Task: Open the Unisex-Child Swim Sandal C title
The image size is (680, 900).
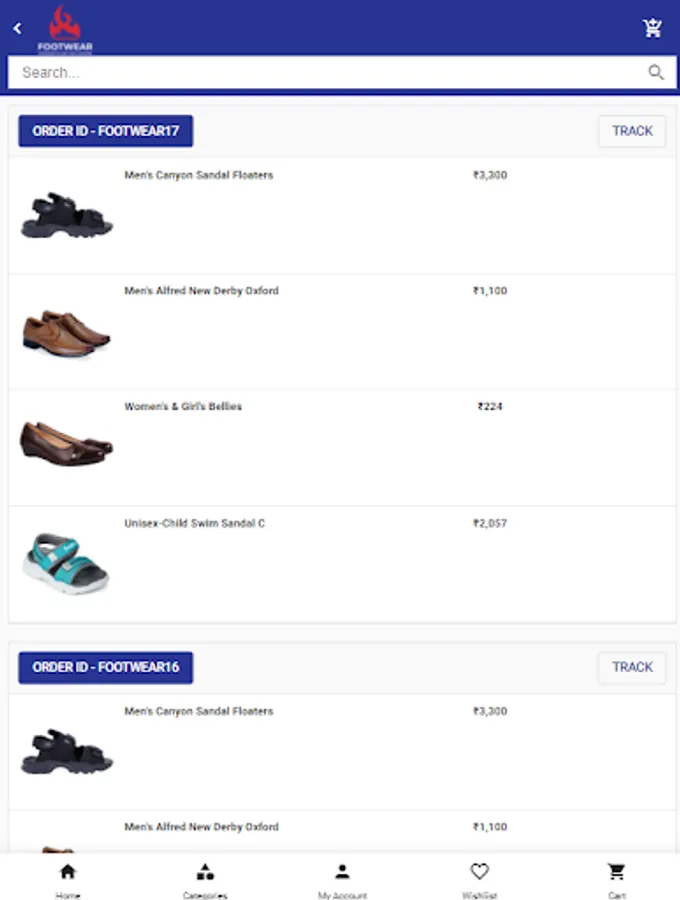Action: click(x=194, y=523)
